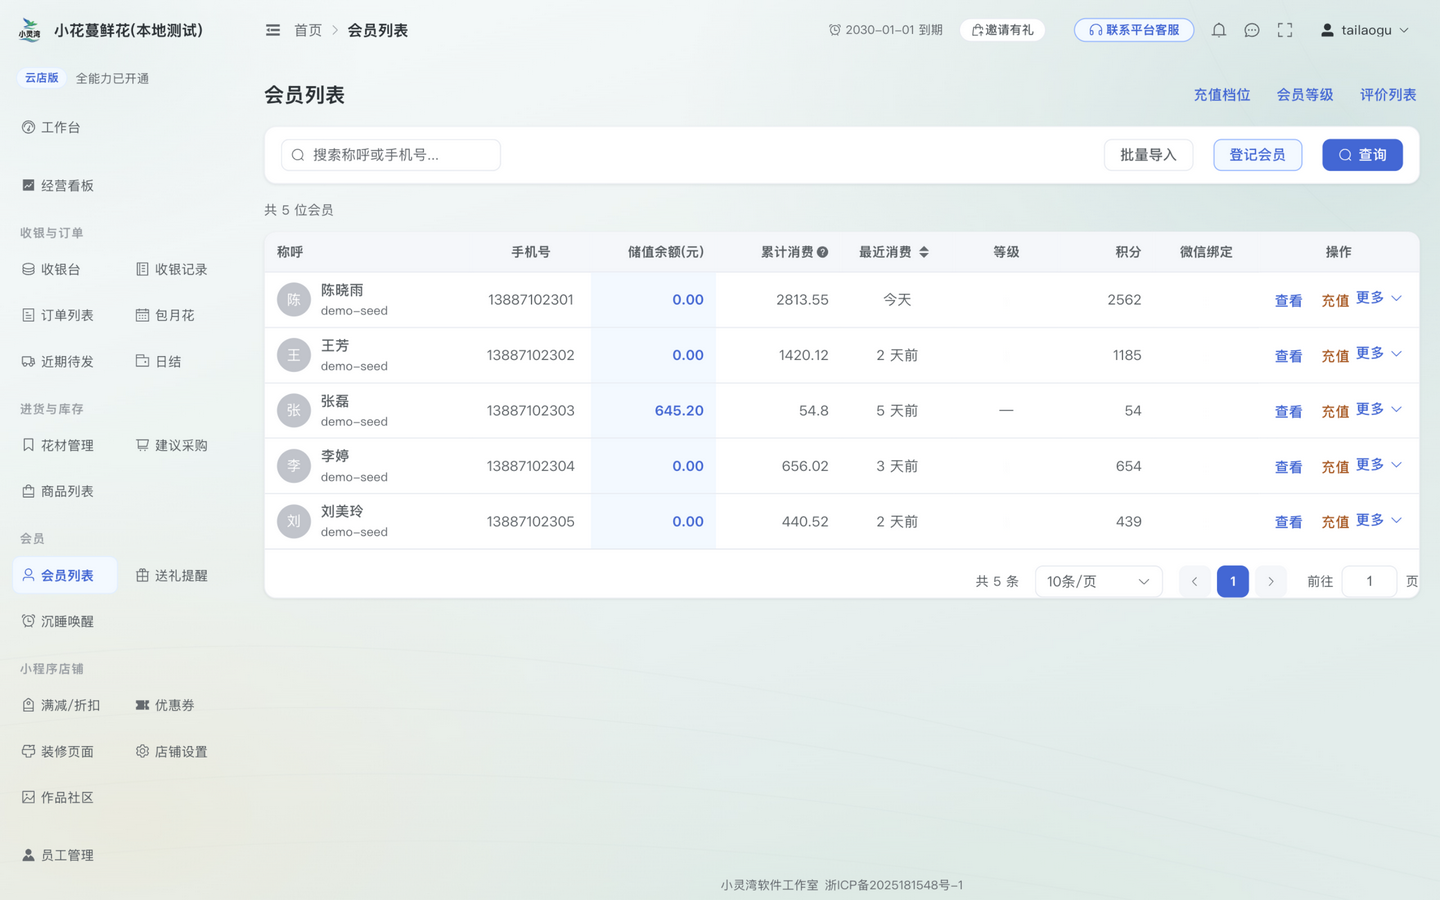Go to previous page arrow
The image size is (1440, 900).
[1194, 581]
